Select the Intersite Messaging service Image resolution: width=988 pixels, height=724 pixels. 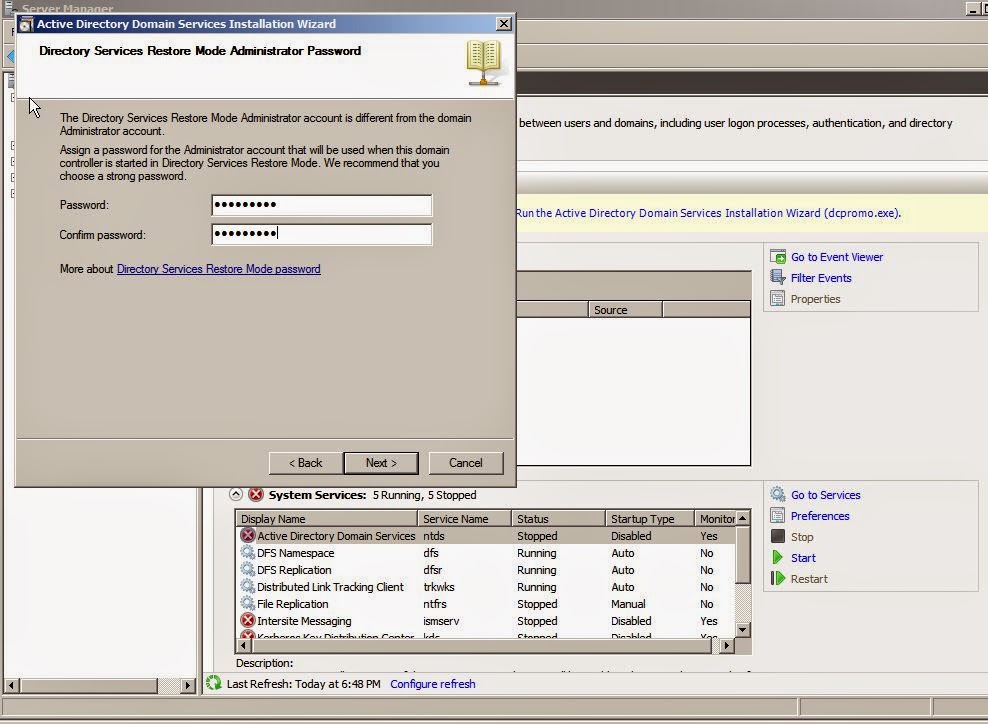(x=486, y=621)
